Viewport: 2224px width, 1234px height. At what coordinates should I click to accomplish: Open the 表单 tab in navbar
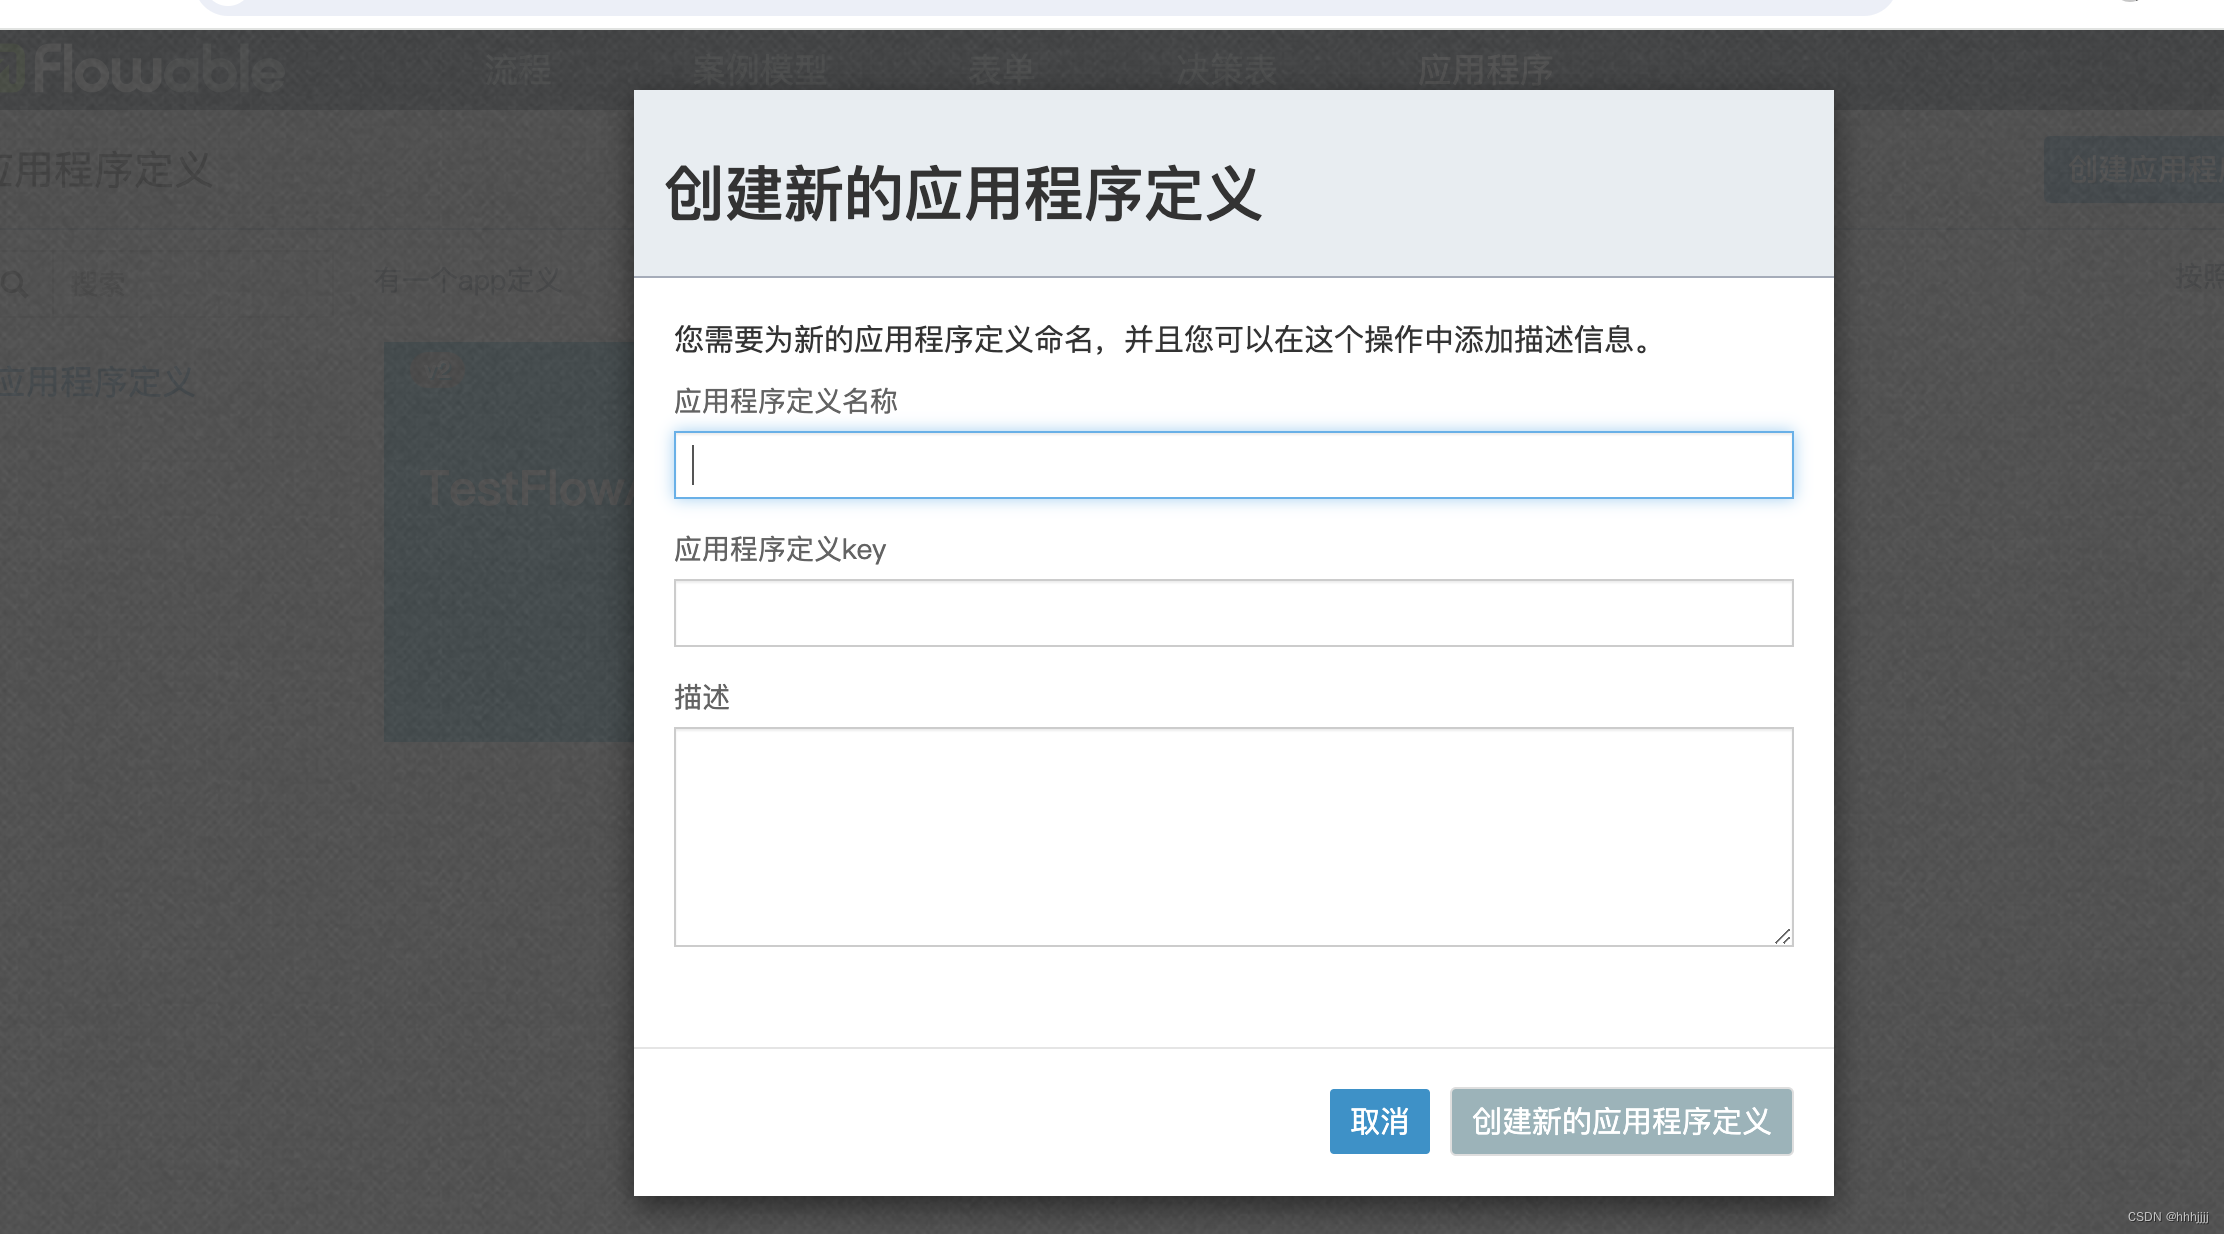[x=1000, y=70]
